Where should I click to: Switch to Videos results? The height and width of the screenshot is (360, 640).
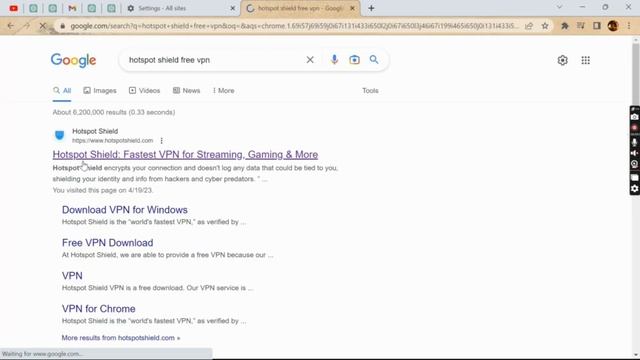click(x=144, y=91)
